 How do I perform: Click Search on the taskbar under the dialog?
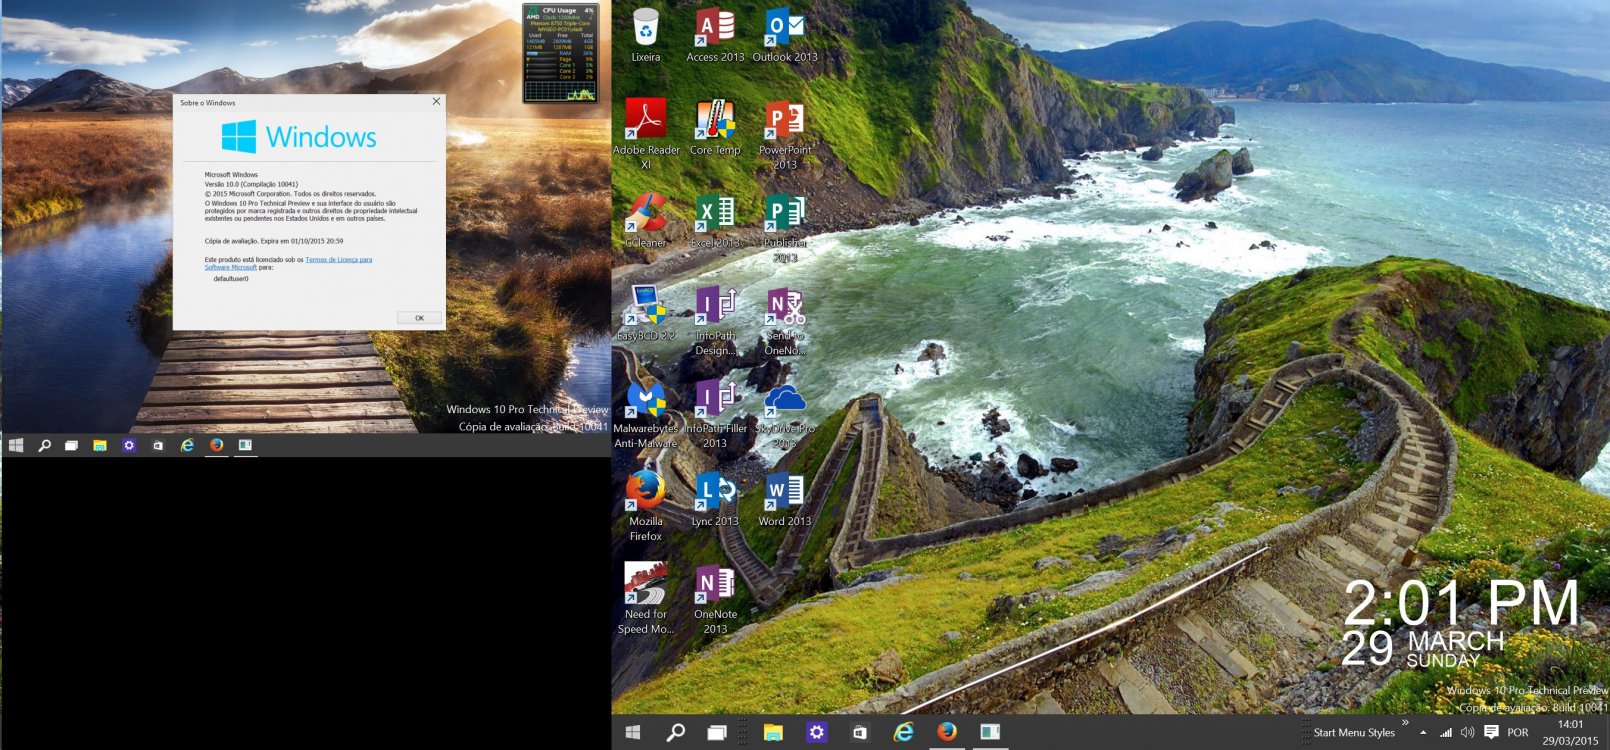[x=44, y=445]
